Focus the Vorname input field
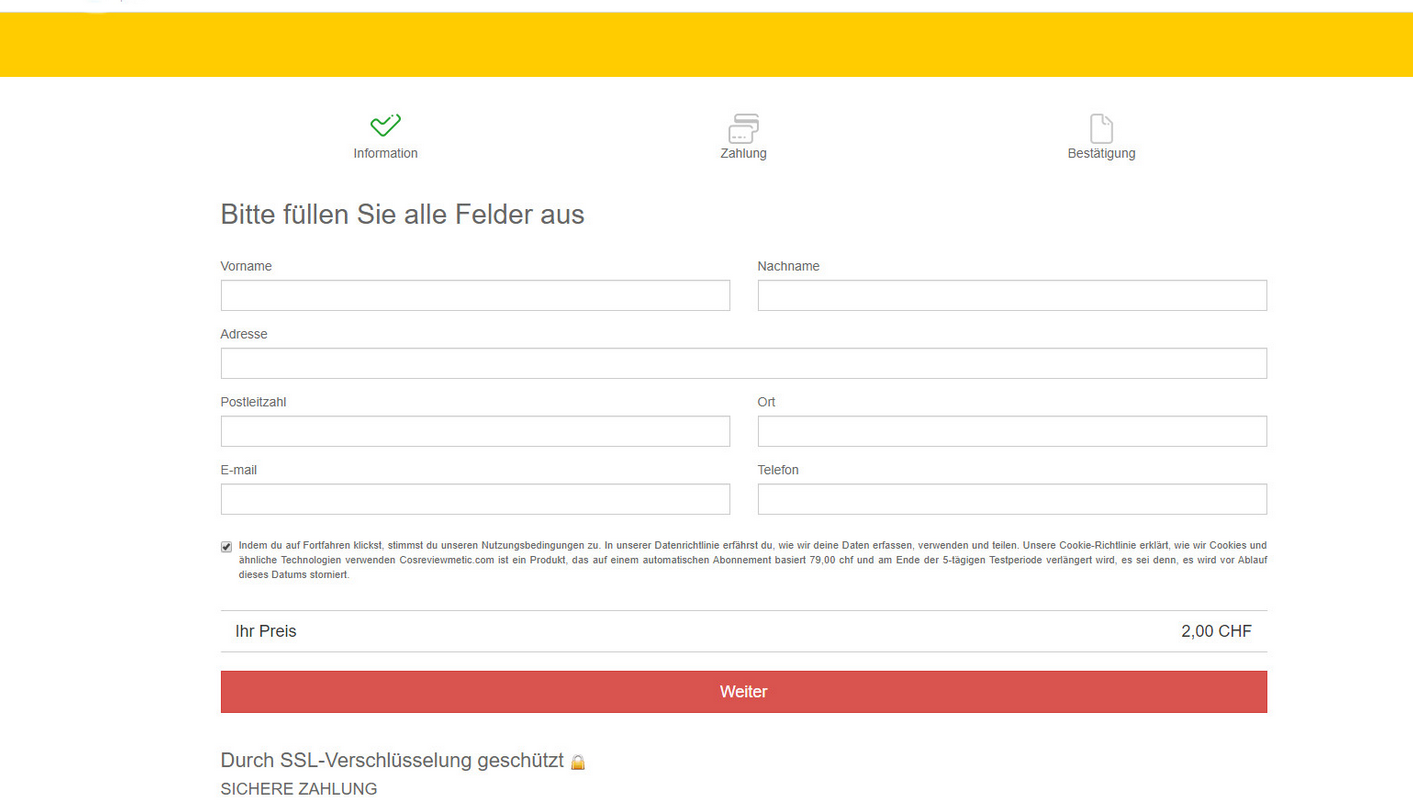This screenshot has height=811, width=1413. pyautogui.click(x=475, y=295)
